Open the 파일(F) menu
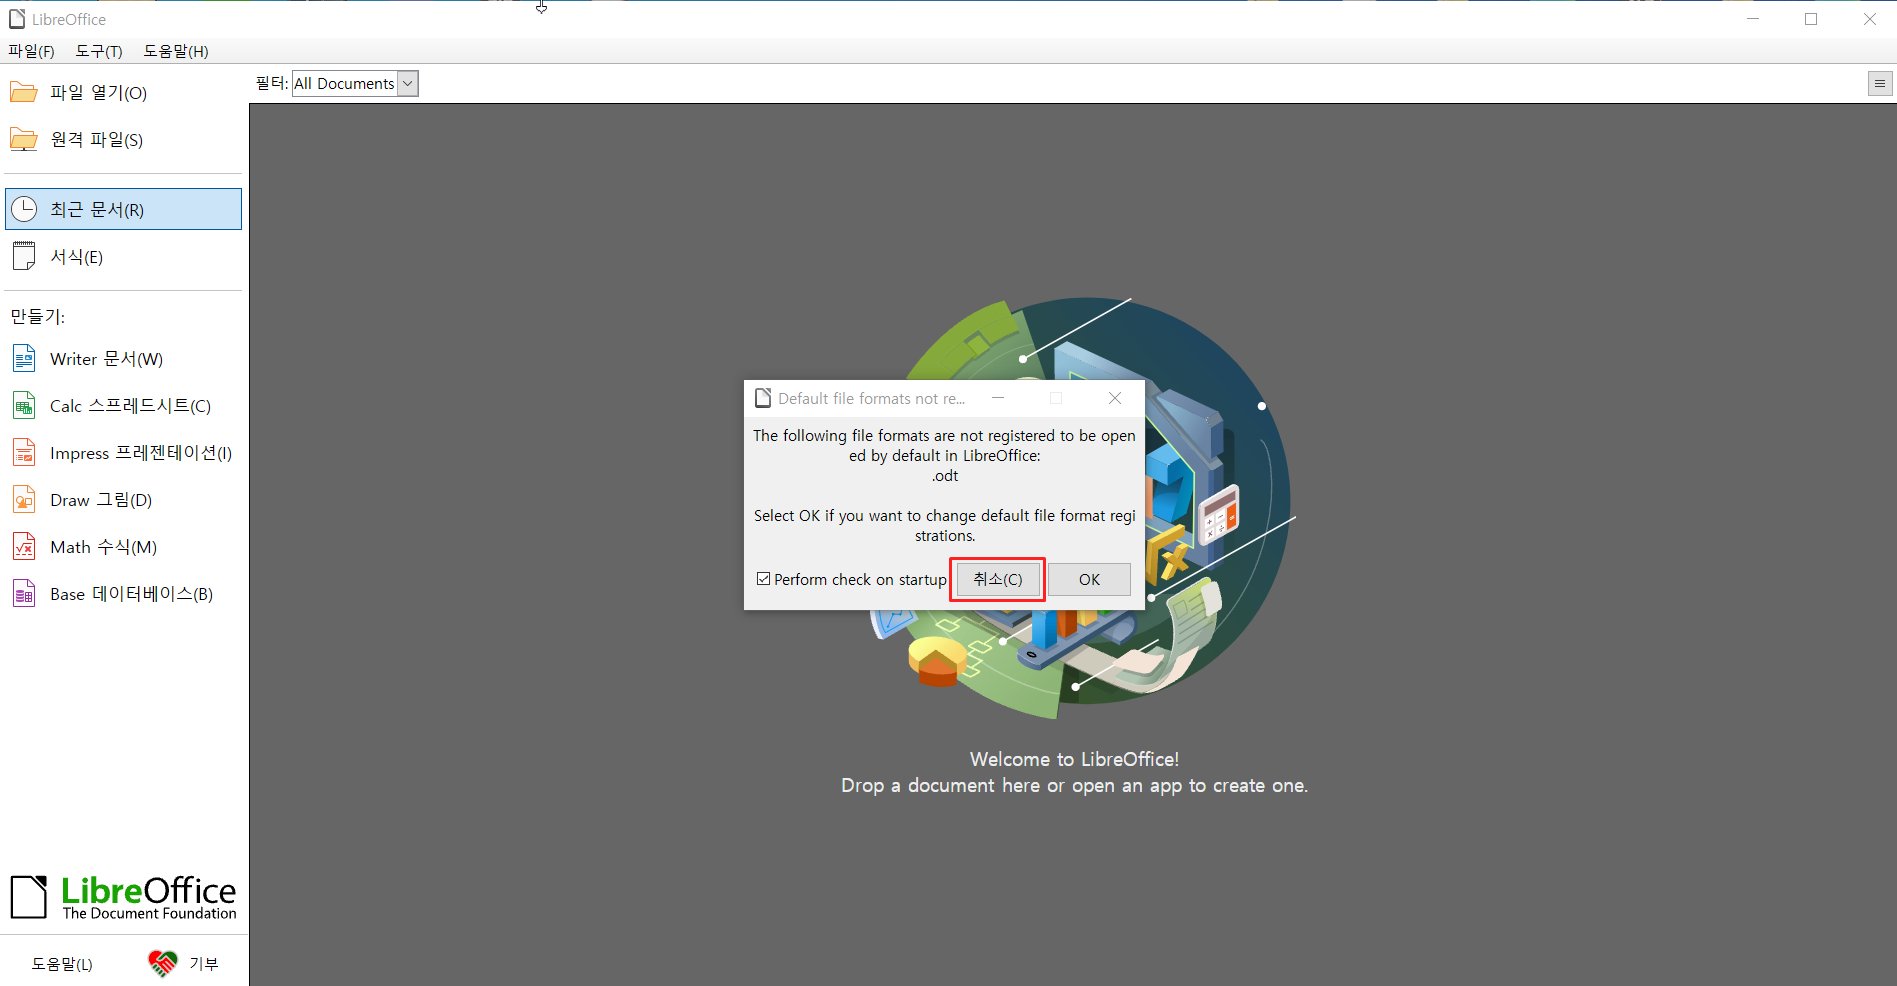 [x=31, y=51]
